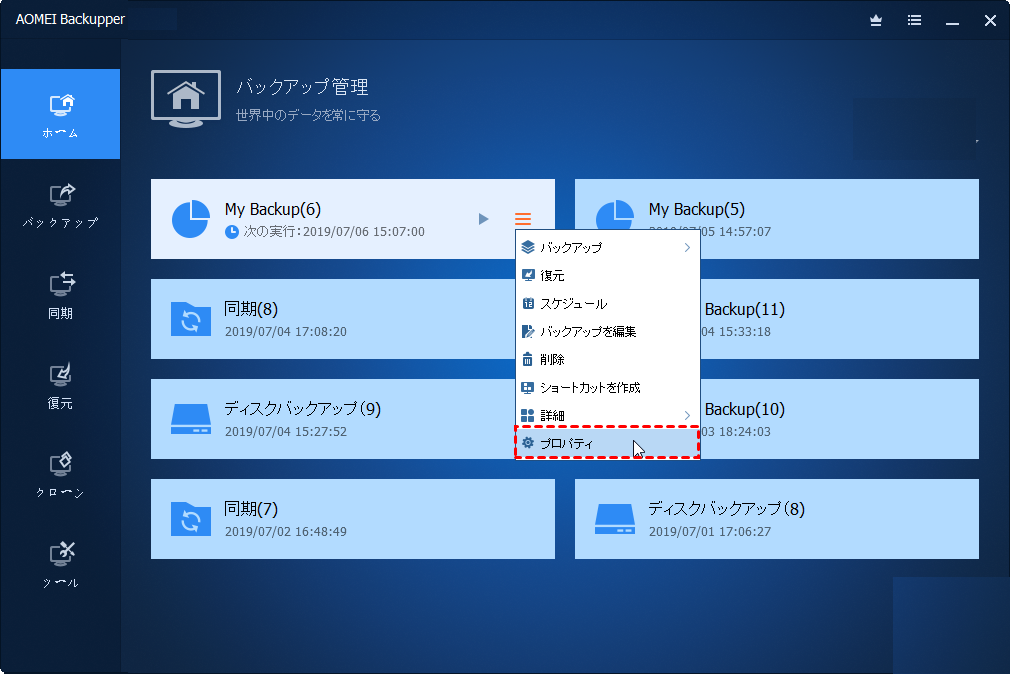1010x674 pixels.
Task: Click the trash icon next to 削除
Action: (x=528, y=359)
